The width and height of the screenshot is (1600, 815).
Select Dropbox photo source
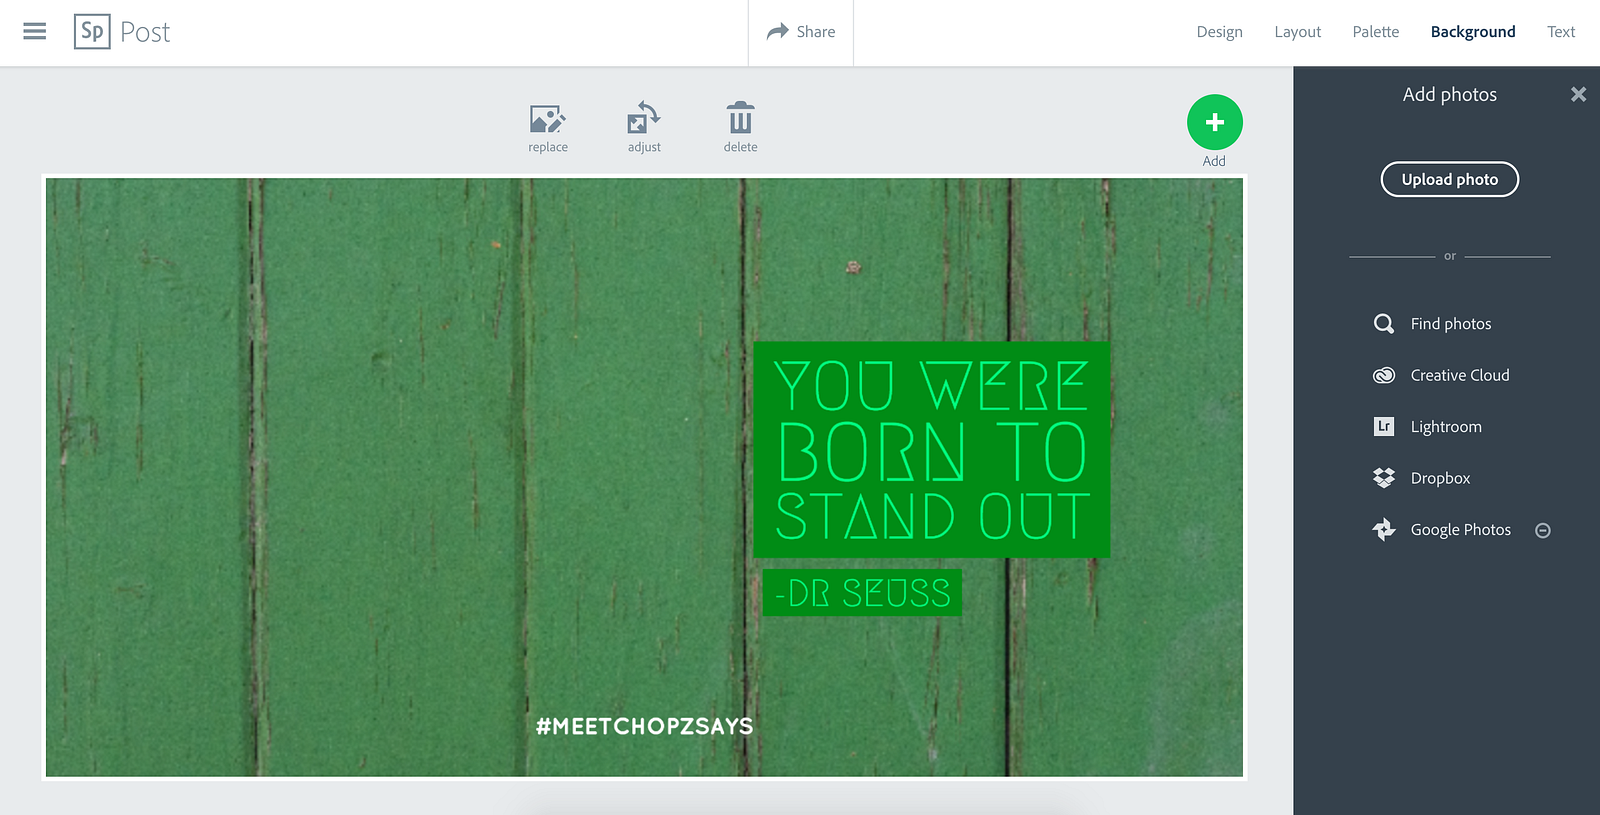click(x=1421, y=478)
